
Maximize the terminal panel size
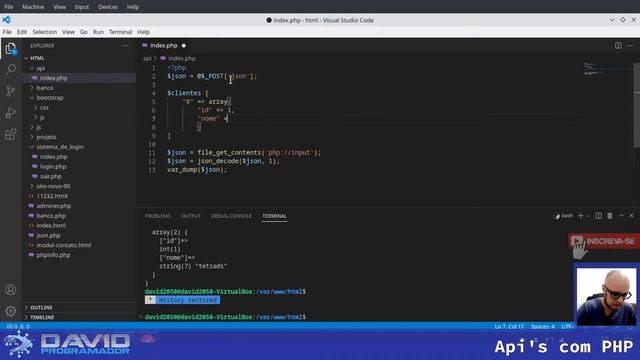click(621, 216)
